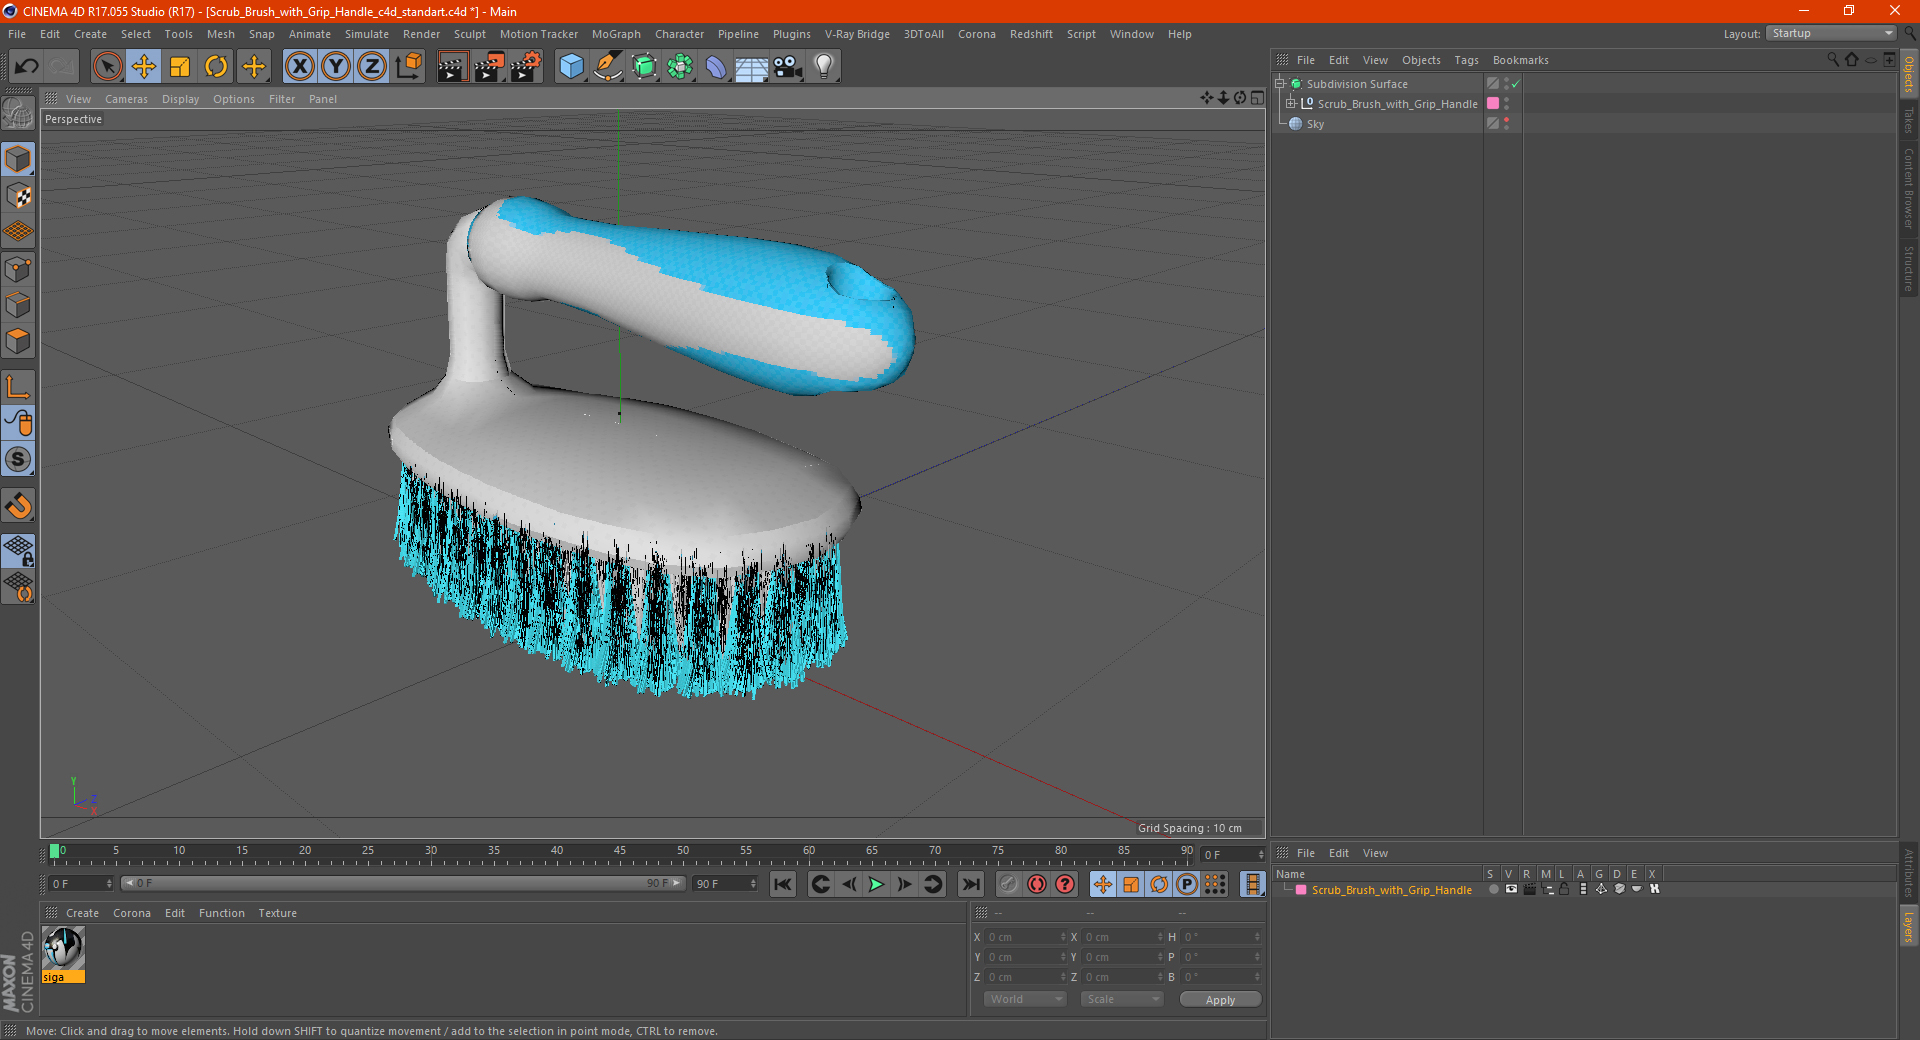The height and width of the screenshot is (1040, 1920).
Task: Toggle layer View icon for Scrub_Brush layer
Action: 1511,889
